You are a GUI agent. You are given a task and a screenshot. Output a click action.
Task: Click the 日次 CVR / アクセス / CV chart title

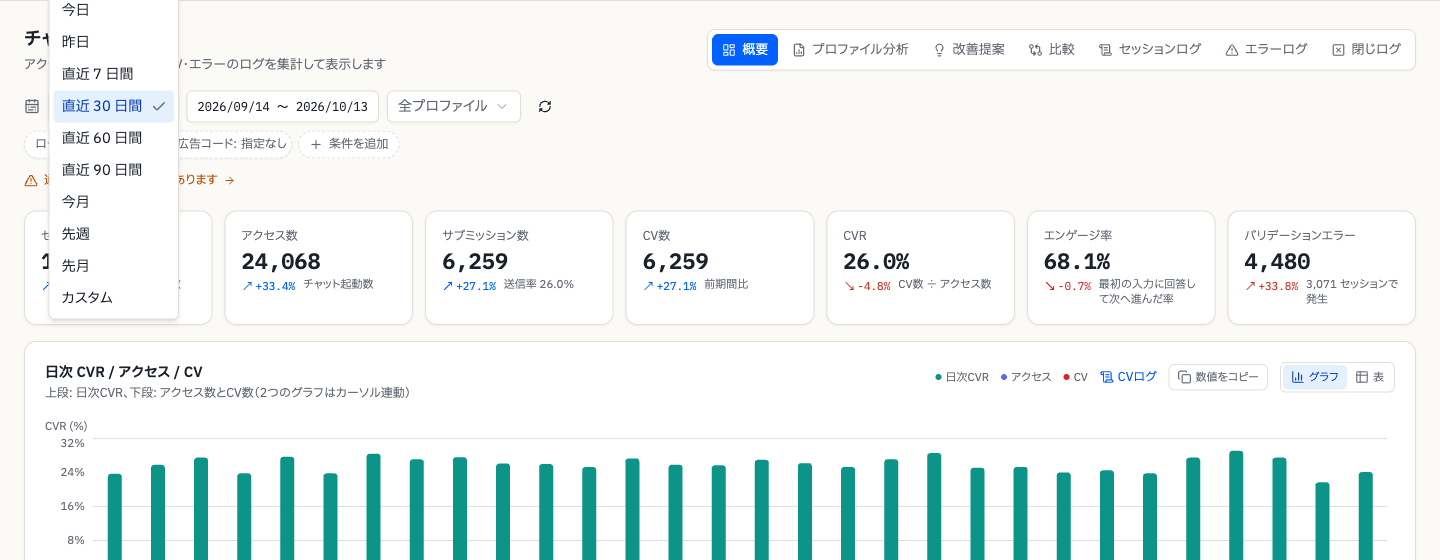point(124,372)
